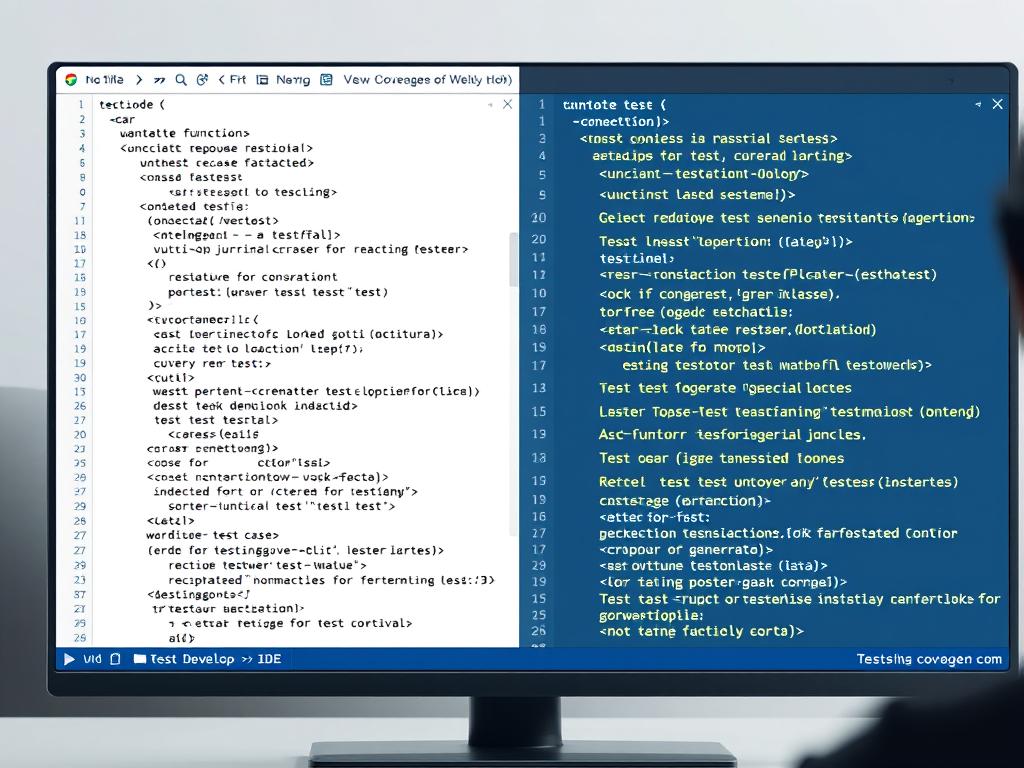The height and width of the screenshot is (768, 1024).
Task: Click '<uncciatt repouse restioial>' line
Action: pyautogui.click(x=216, y=148)
